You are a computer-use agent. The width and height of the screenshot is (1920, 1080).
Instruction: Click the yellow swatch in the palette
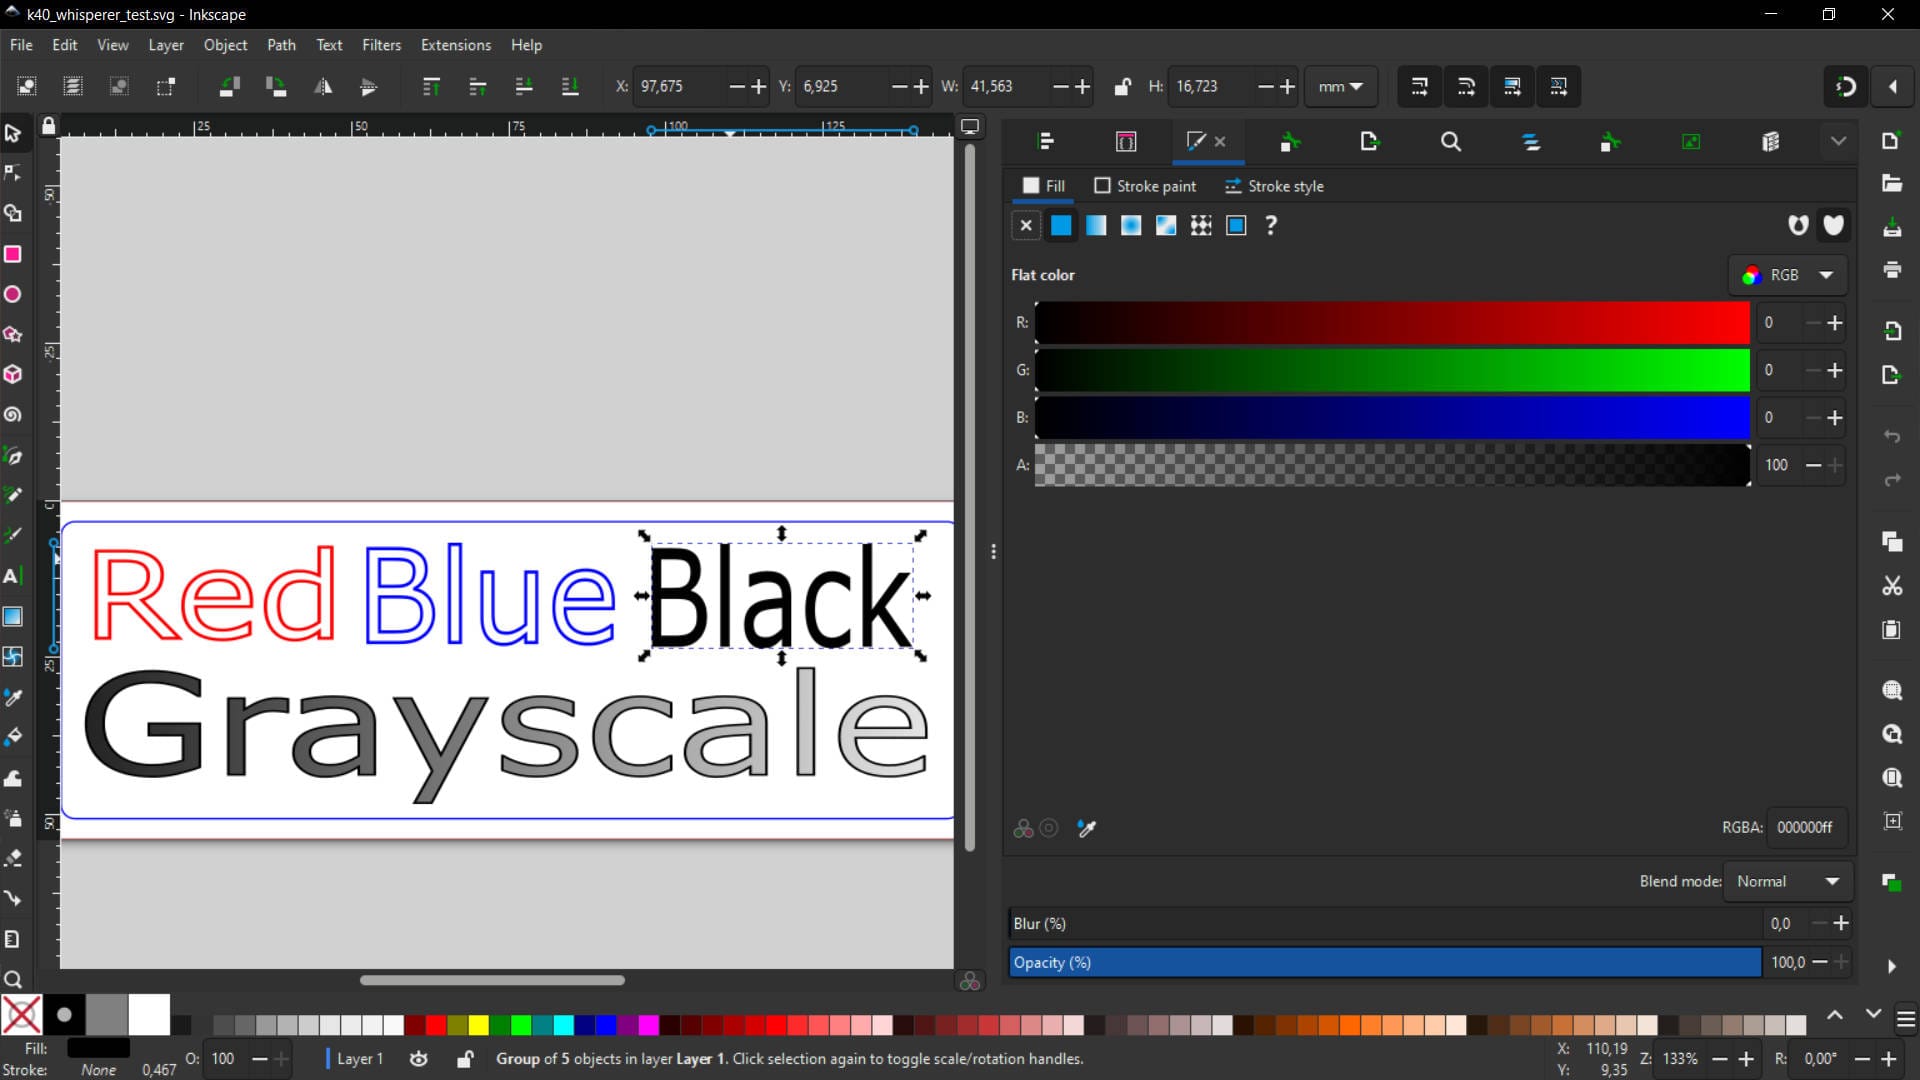(x=478, y=1024)
